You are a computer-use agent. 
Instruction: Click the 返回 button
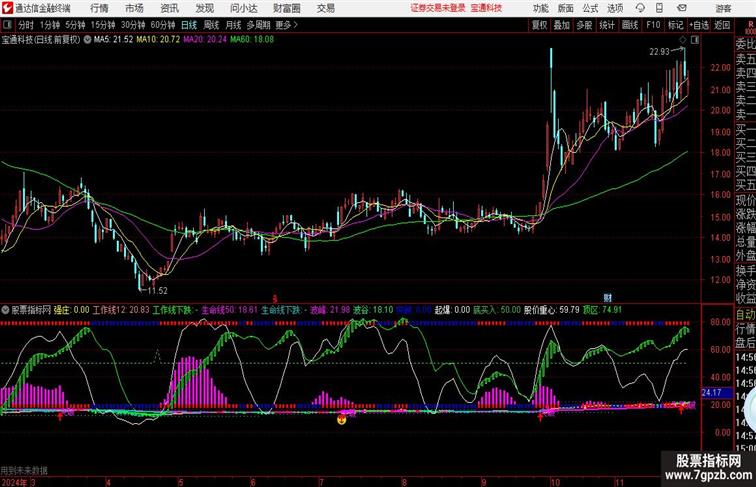point(722,25)
